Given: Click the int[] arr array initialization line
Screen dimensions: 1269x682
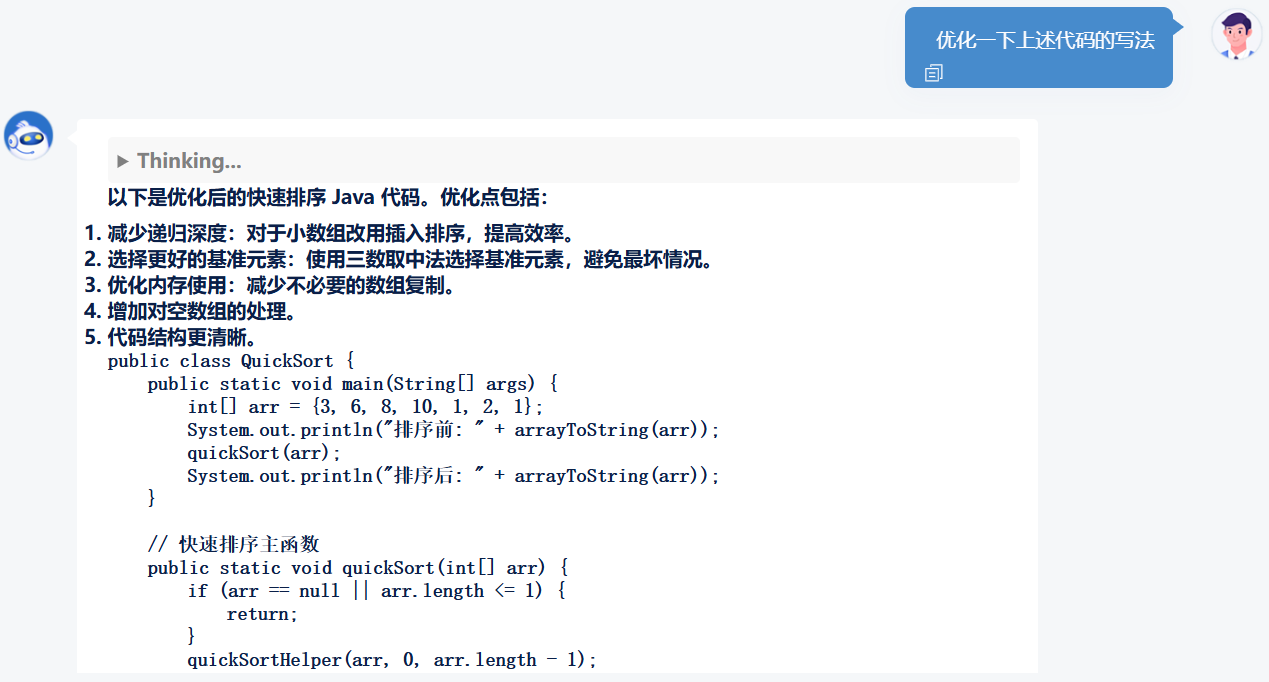Looking at the screenshot, I should click(365, 407).
